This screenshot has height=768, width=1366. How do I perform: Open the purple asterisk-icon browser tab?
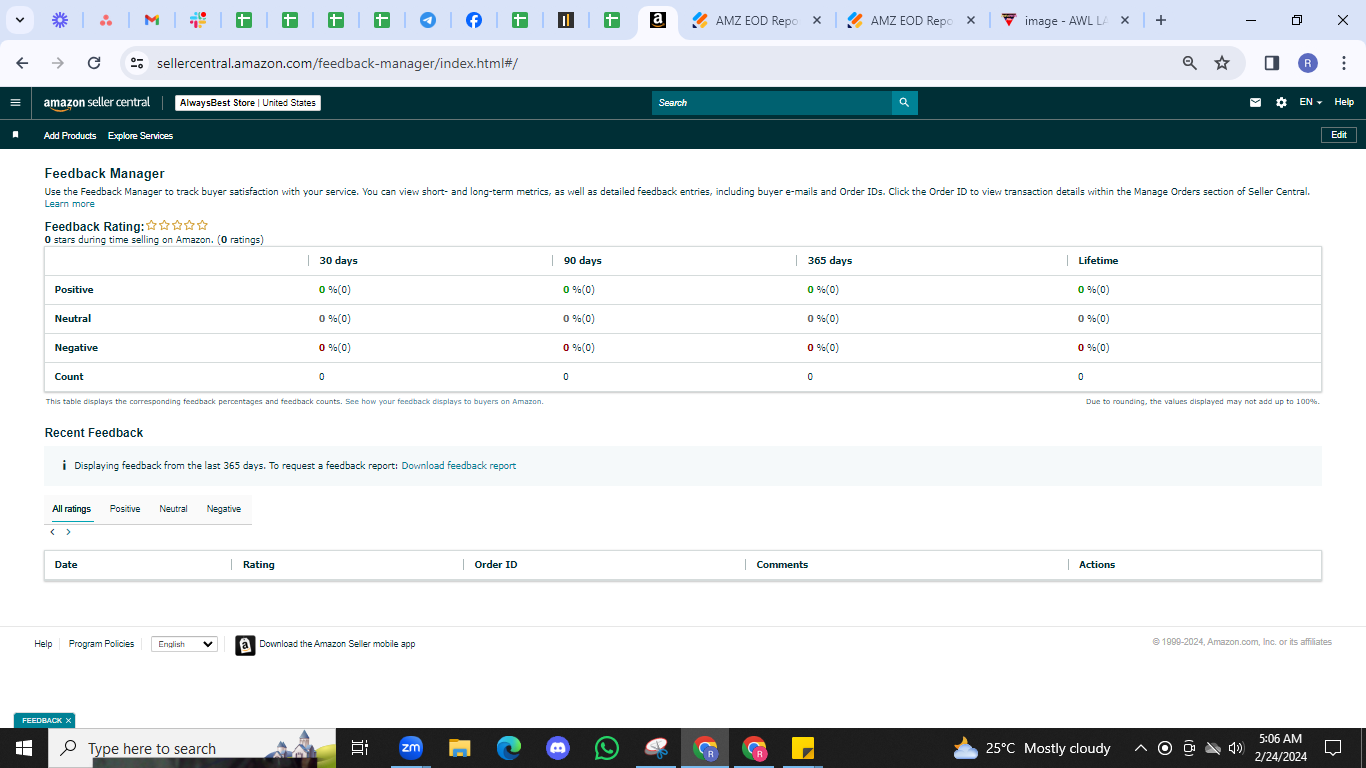click(60, 20)
